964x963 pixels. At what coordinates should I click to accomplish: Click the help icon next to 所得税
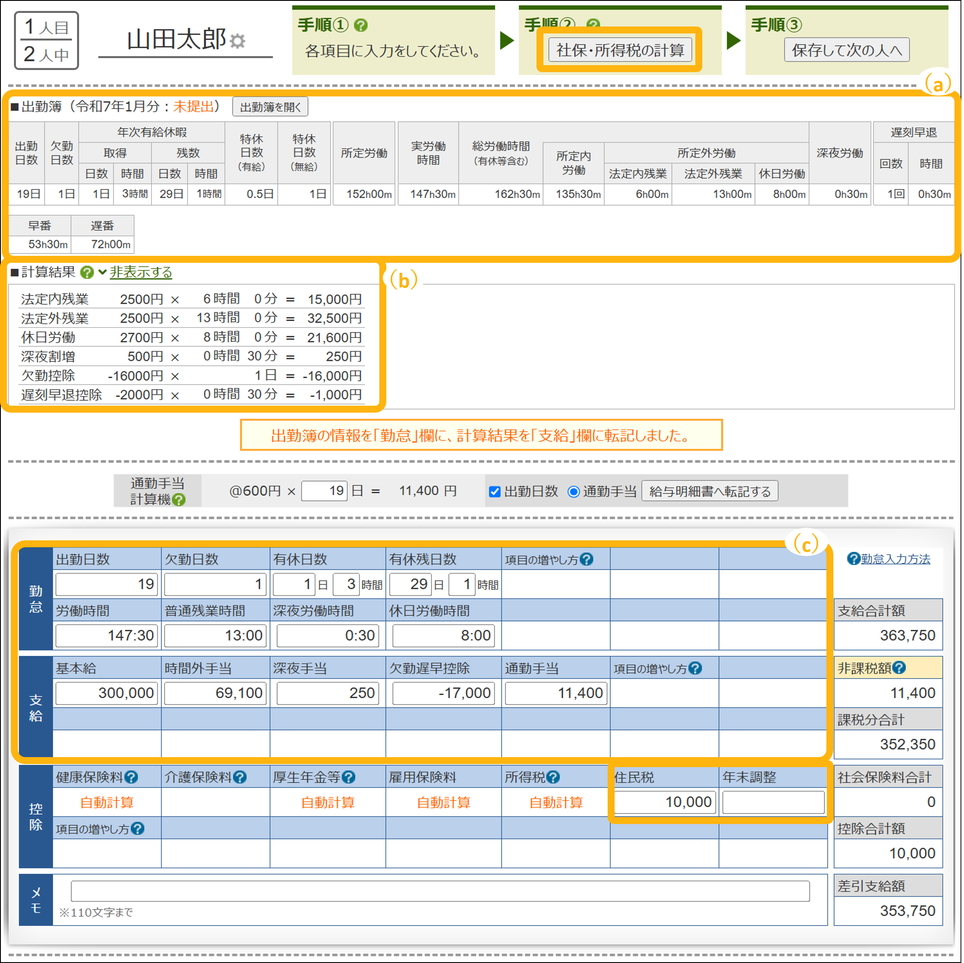pyautogui.click(x=553, y=777)
